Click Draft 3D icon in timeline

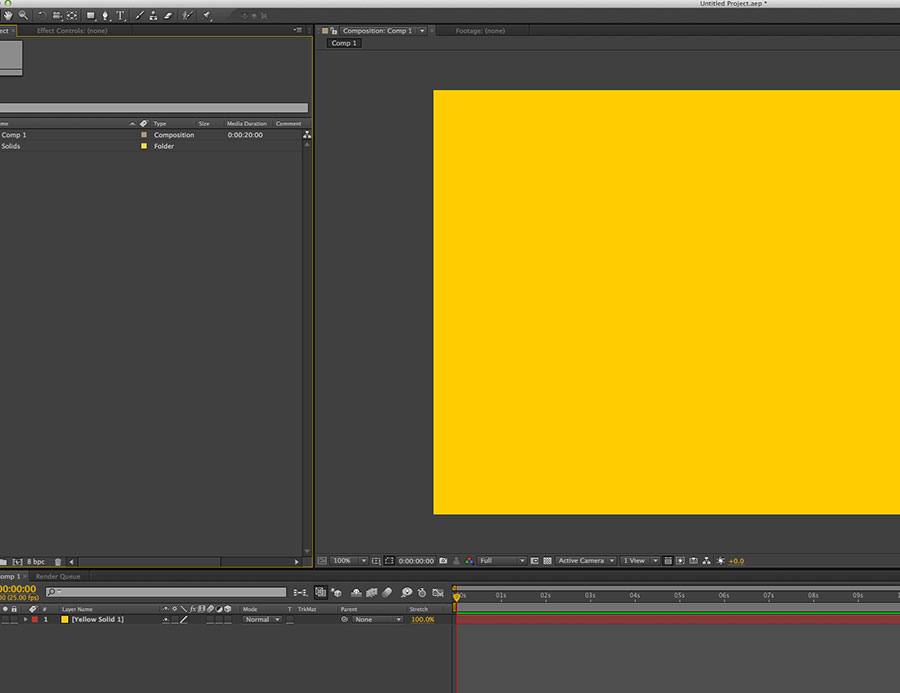coord(337,593)
